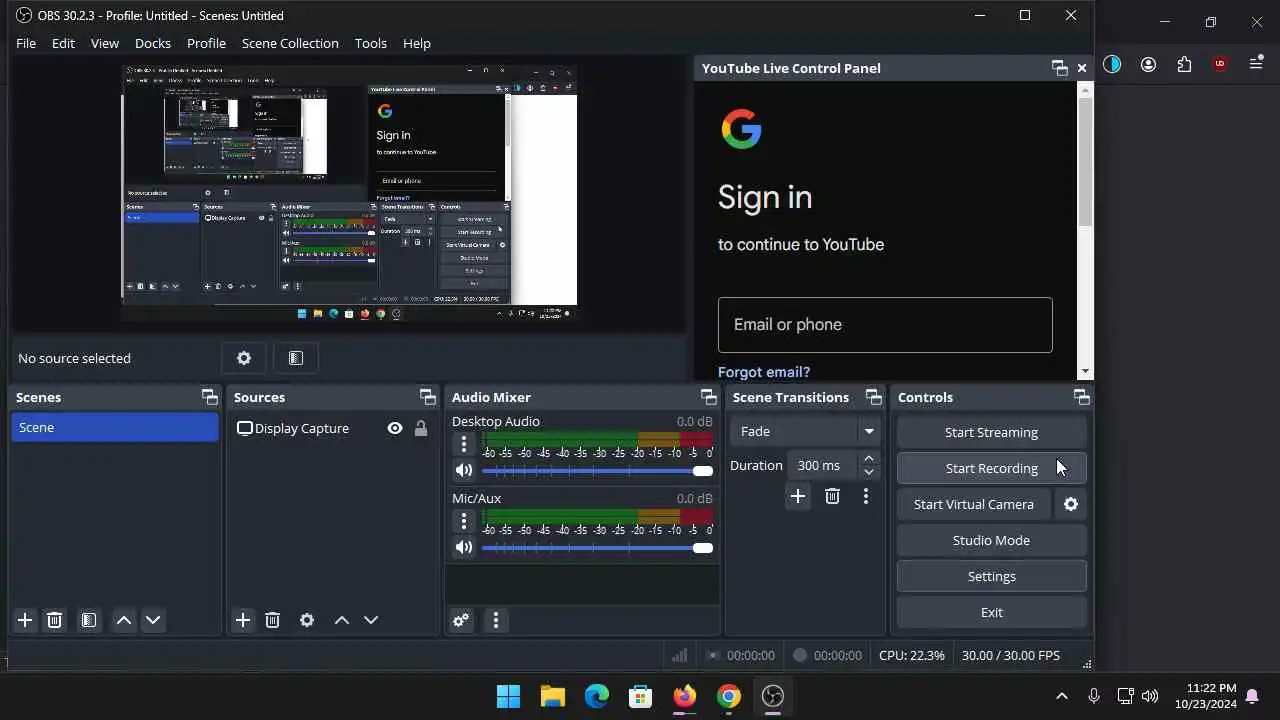Mute Desktop Audio speaker icon
The height and width of the screenshot is (720, 1280).
[x=464, y=470]
